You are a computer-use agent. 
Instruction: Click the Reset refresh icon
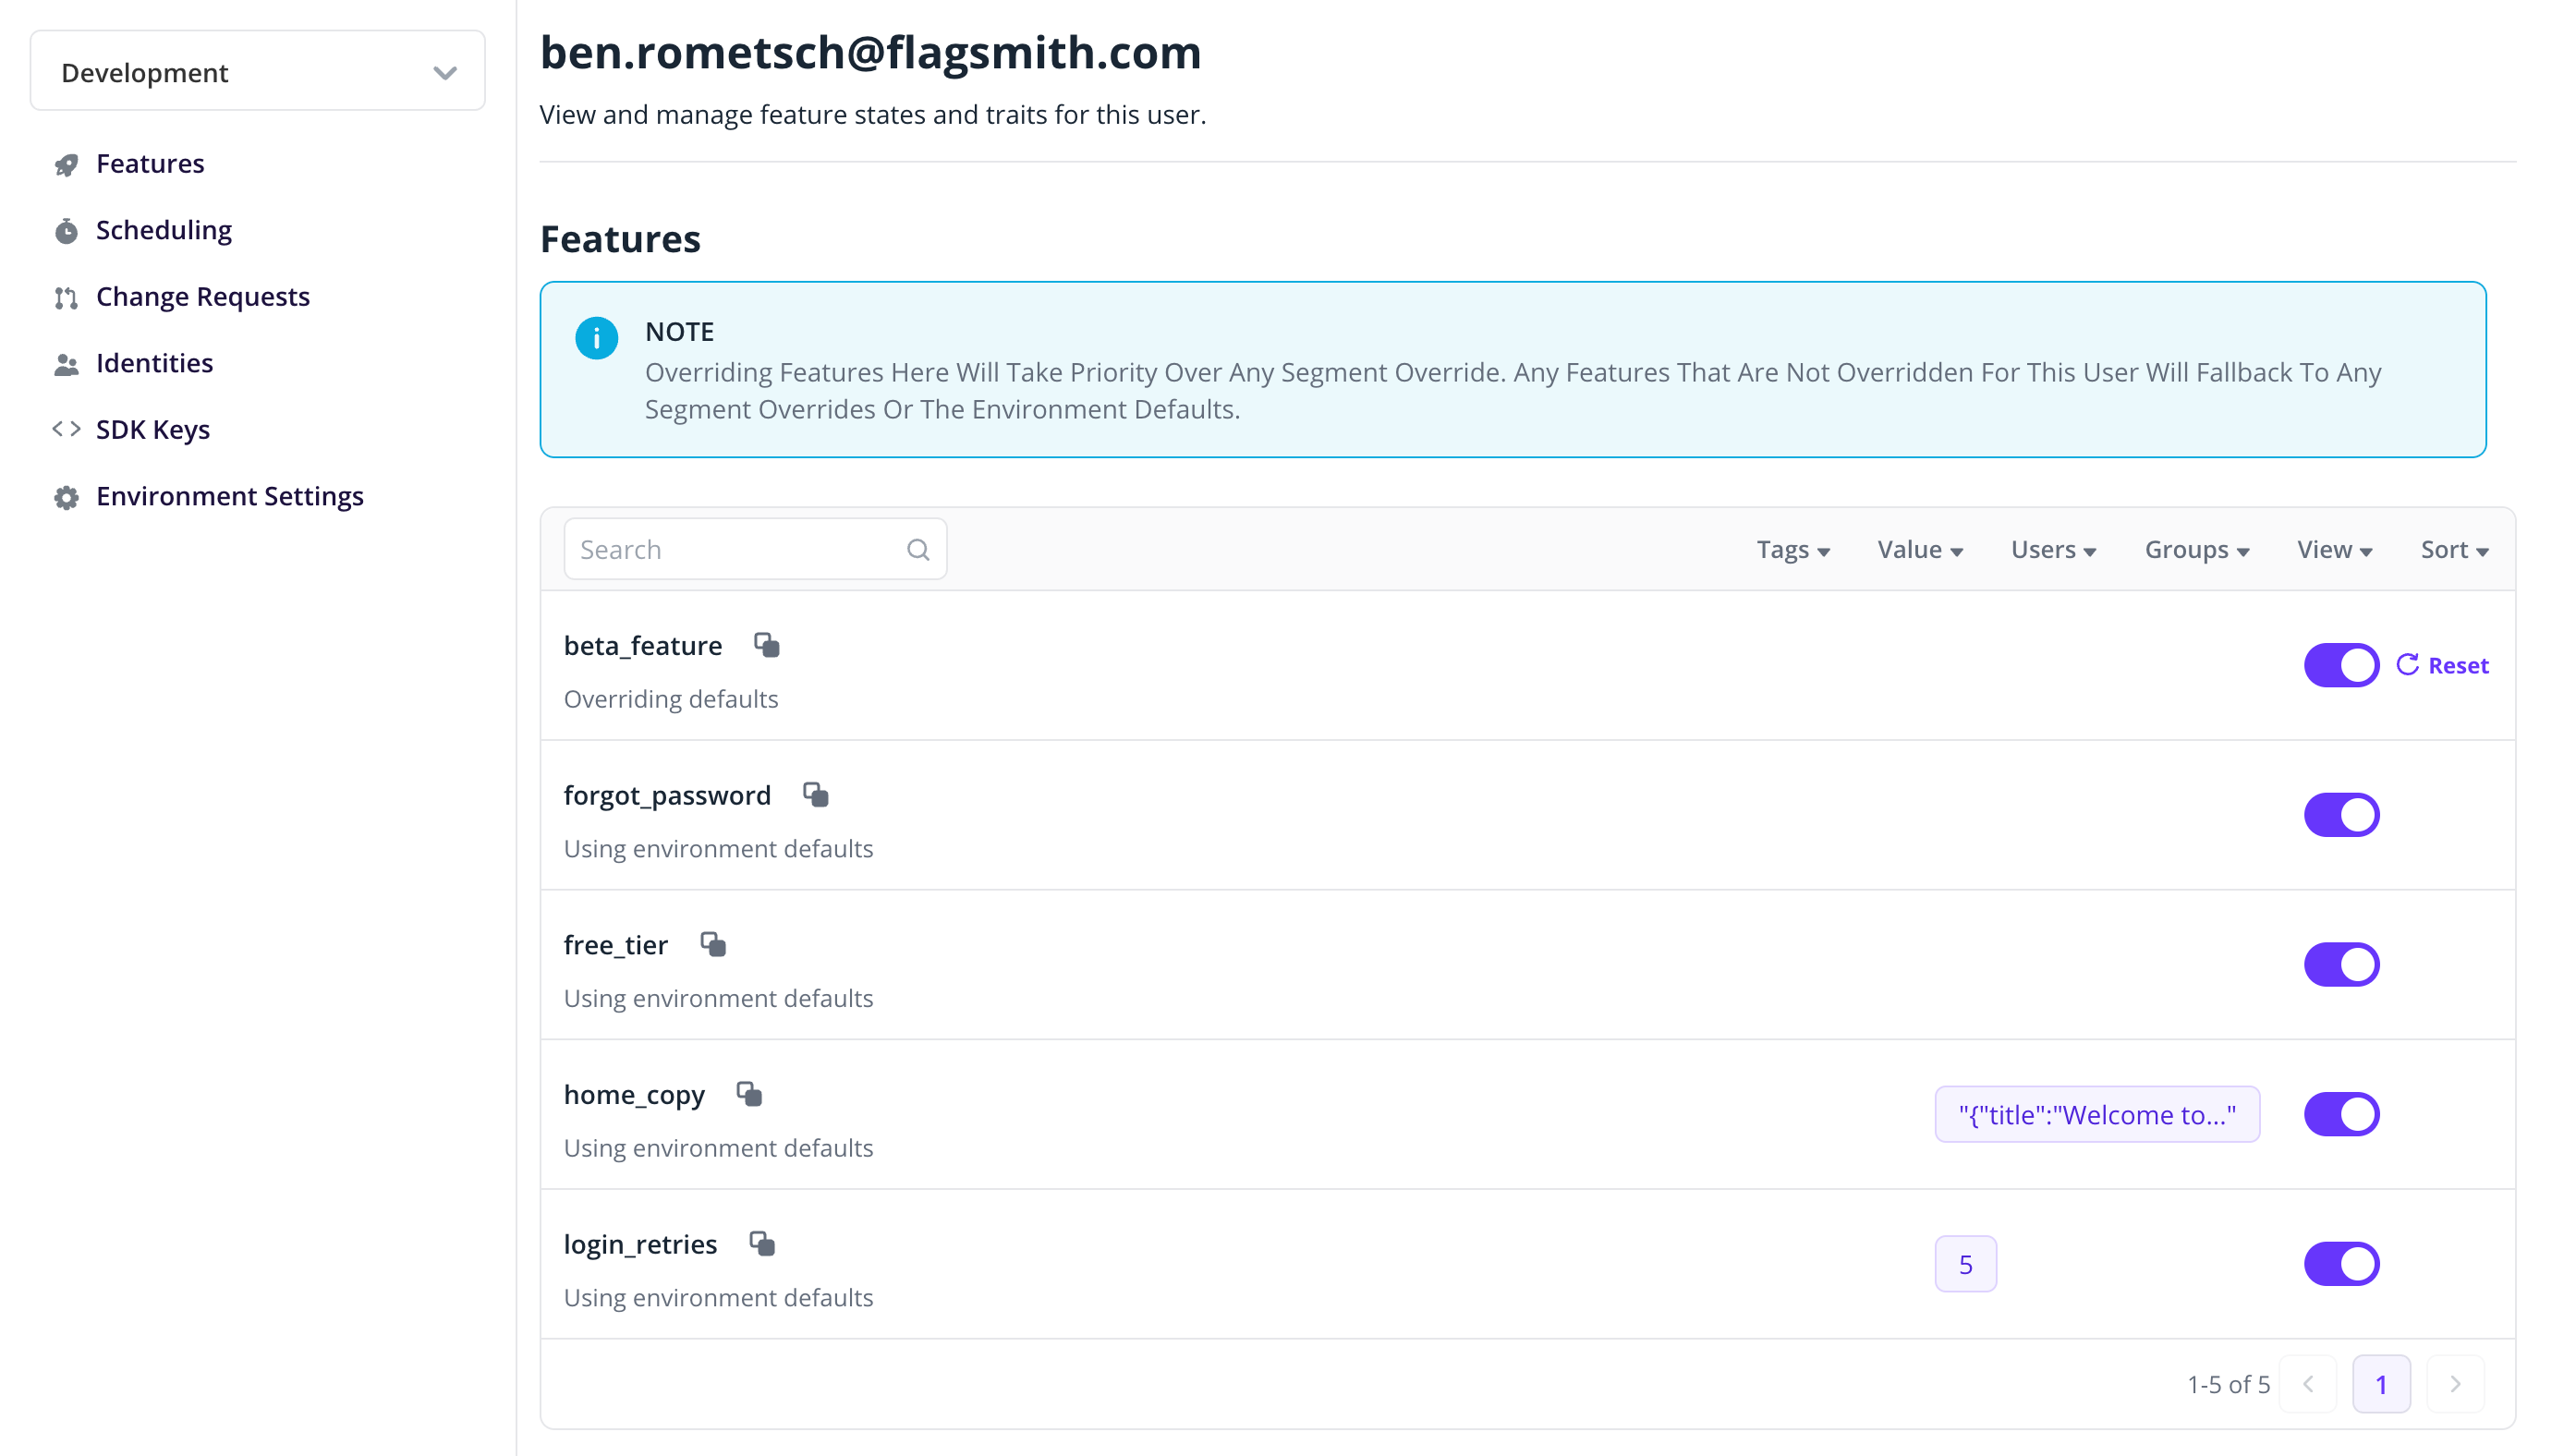coord(2408,665)
